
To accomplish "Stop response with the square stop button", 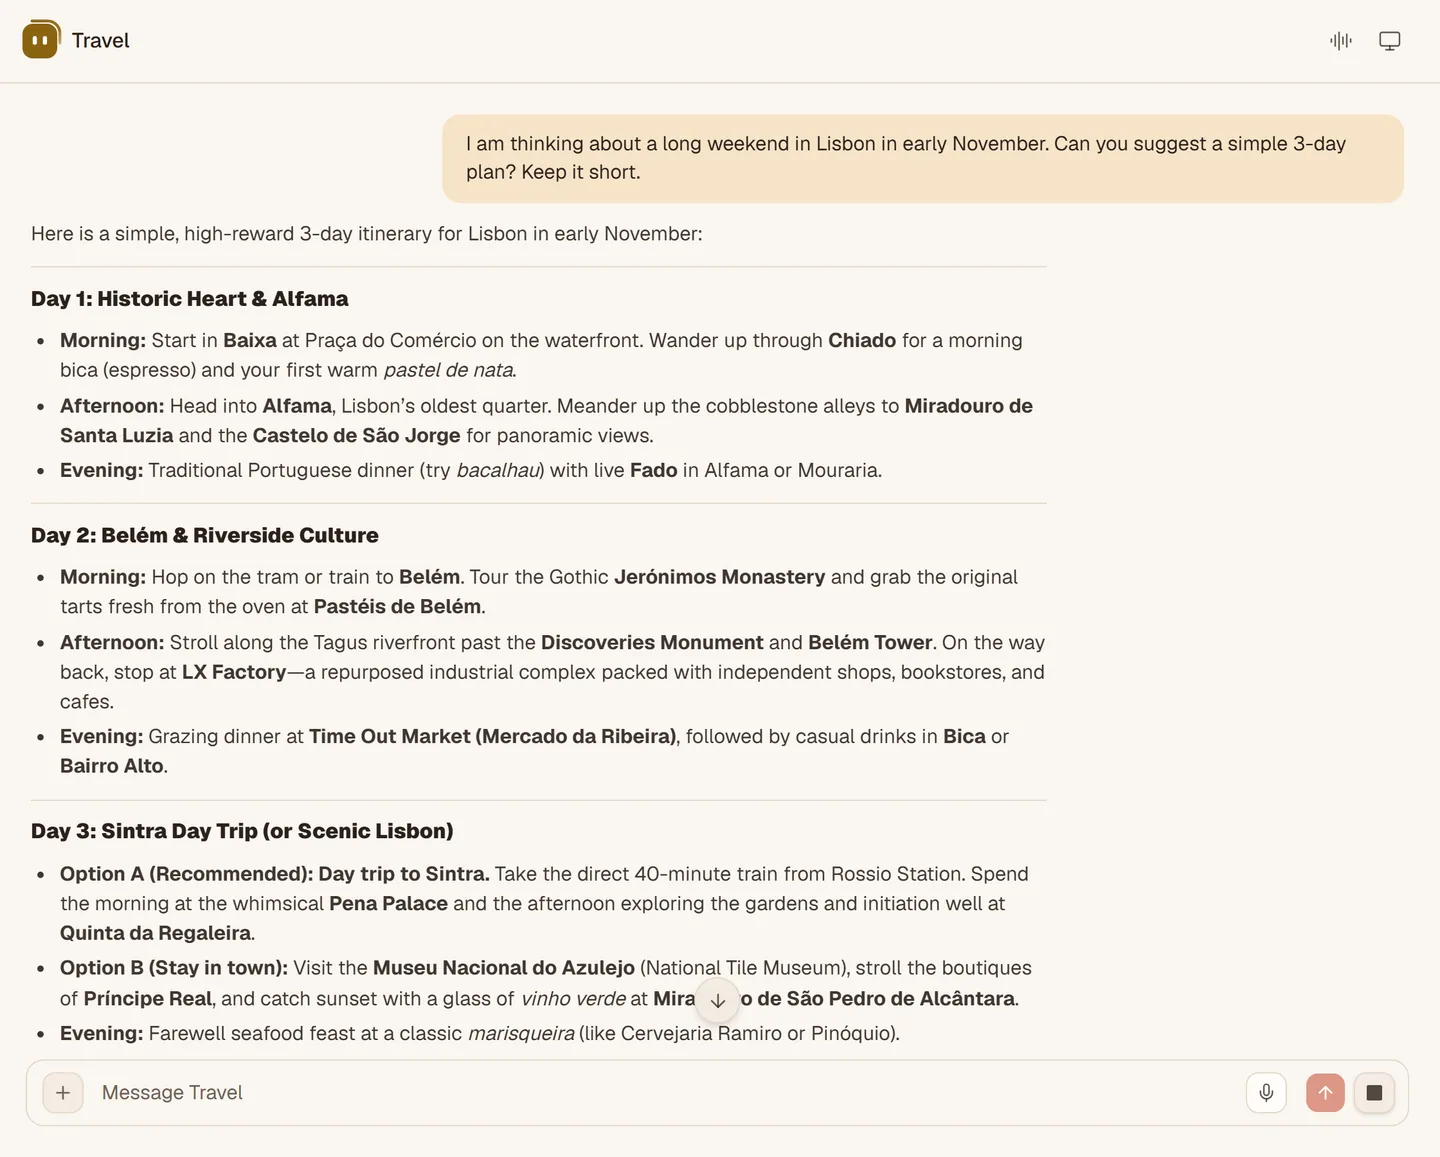I will [1374, 1093].
